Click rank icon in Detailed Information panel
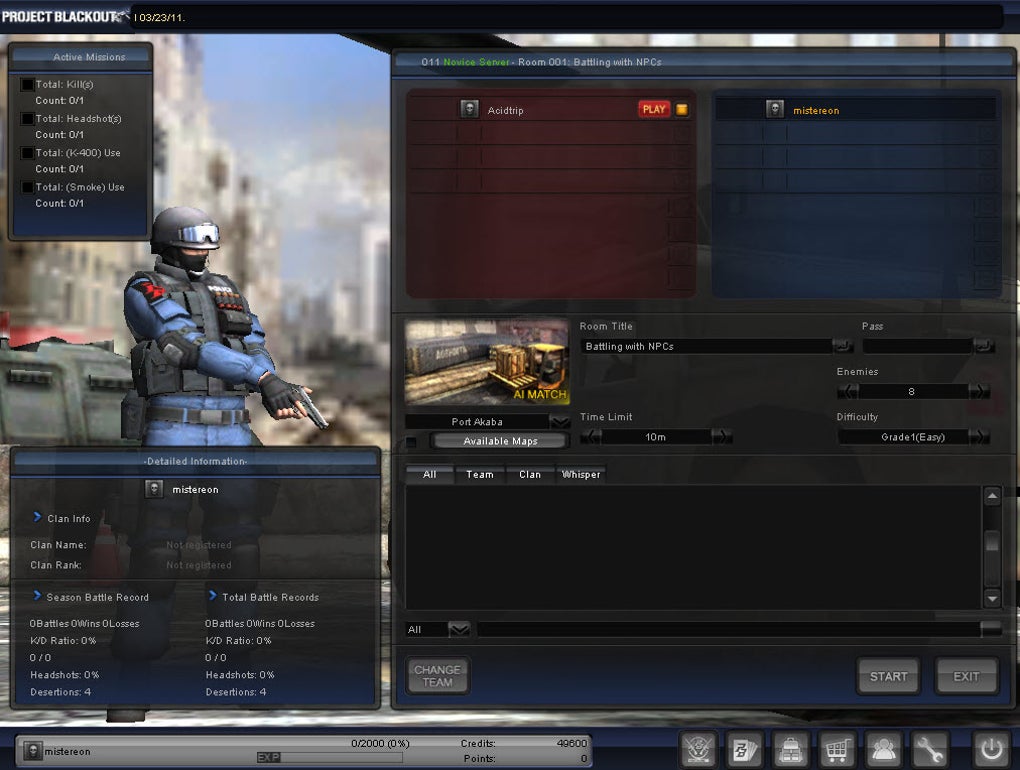This screenshot has height=770, width=1020. tap(154, 489)
